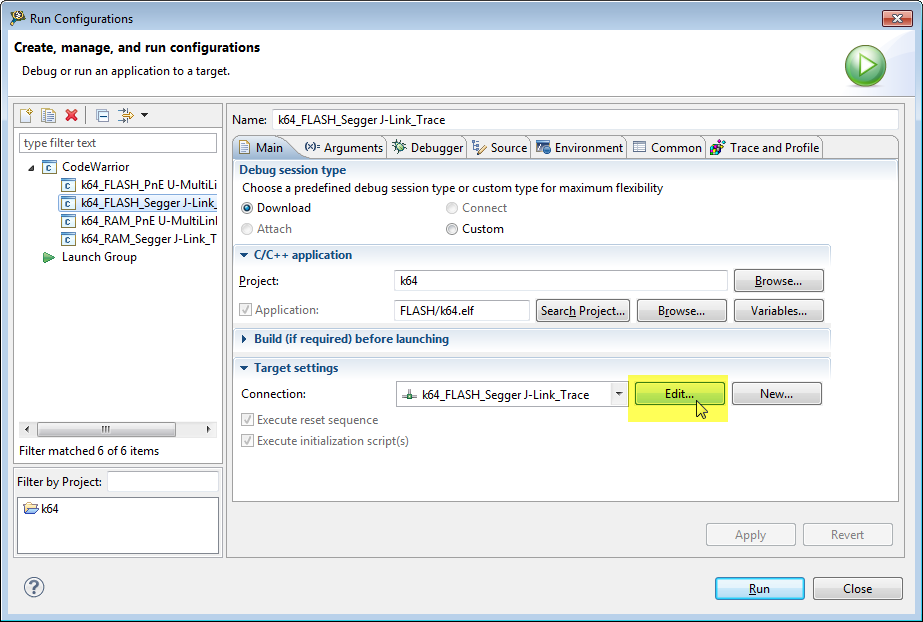This screenshot has height=622, width=923.
Task: Open the filter toolbar dropdown arrow
Action: (144, 116)
